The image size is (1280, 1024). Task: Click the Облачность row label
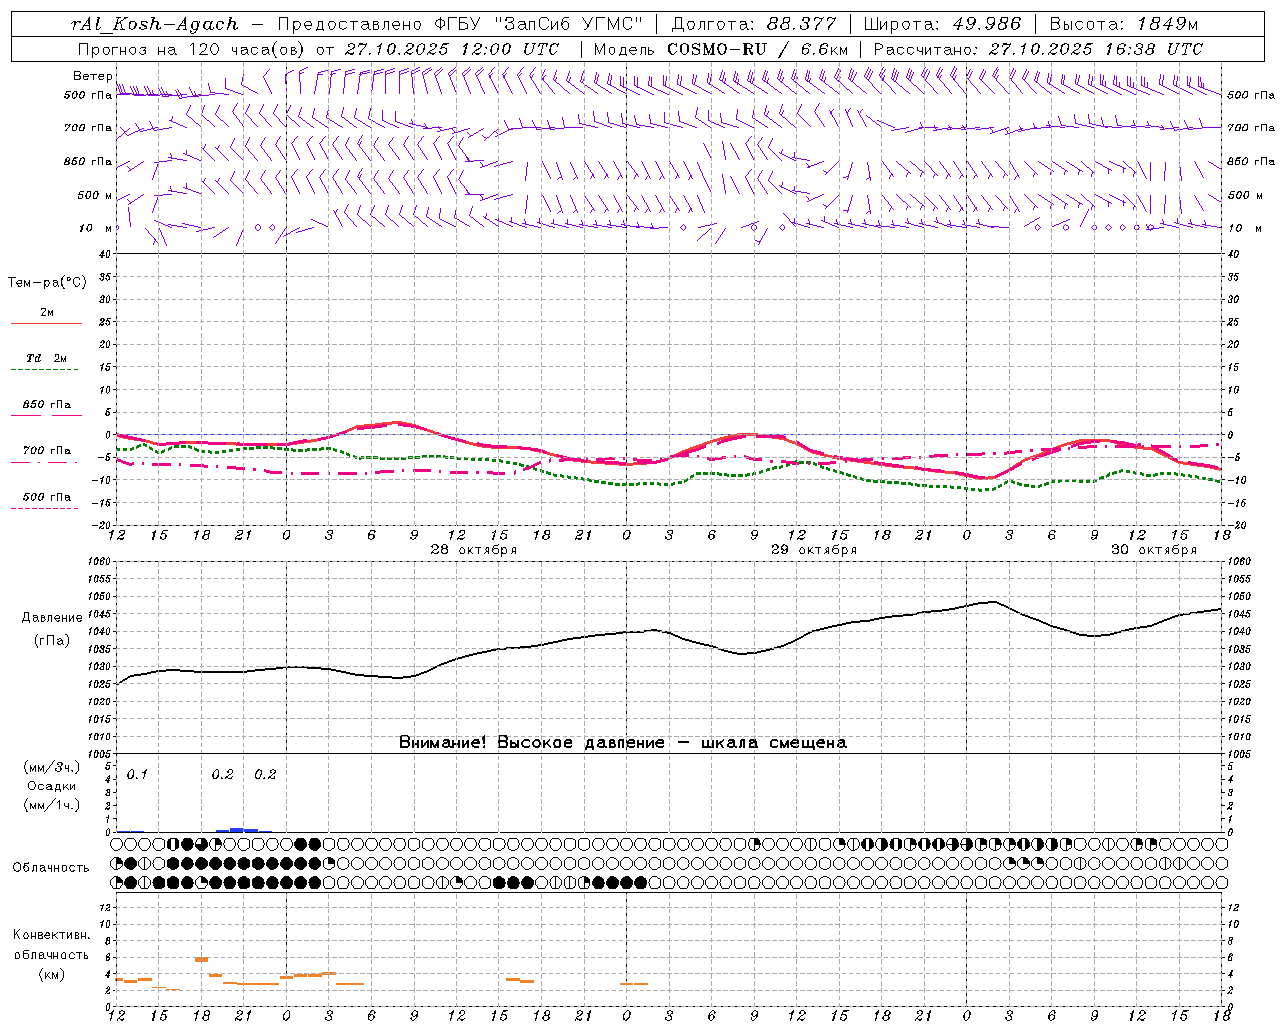pos(51,867)
